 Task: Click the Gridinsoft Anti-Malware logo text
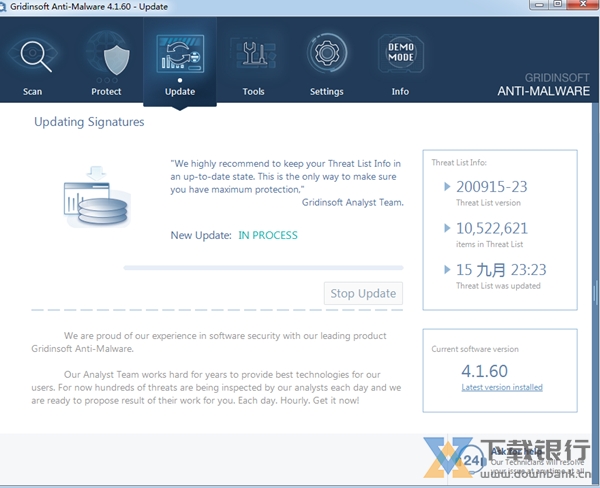[x=543, y=85]
